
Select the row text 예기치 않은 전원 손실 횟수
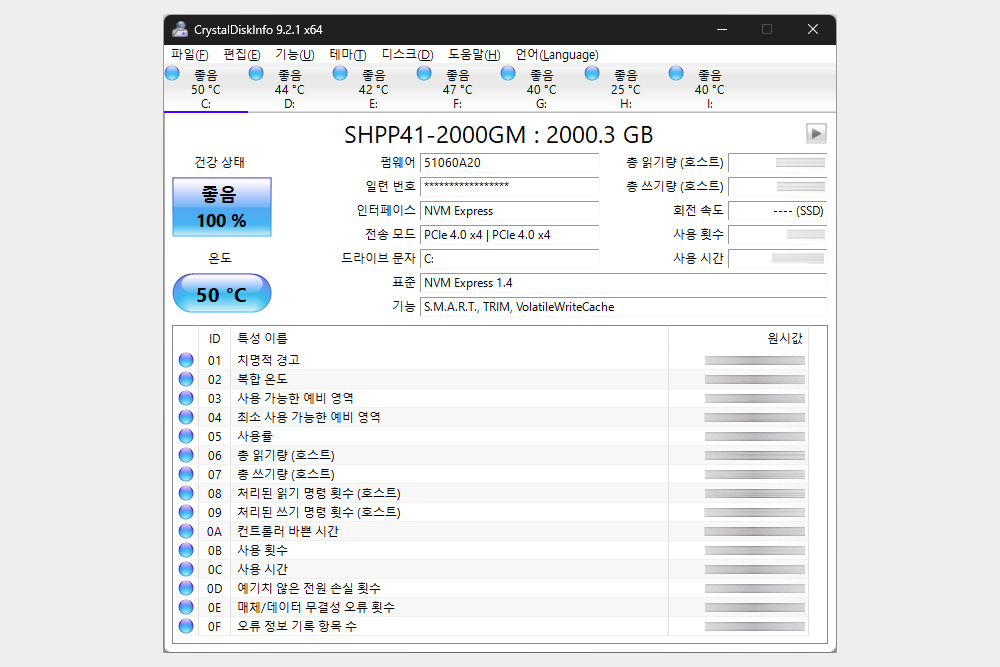[x=309, y=588]
